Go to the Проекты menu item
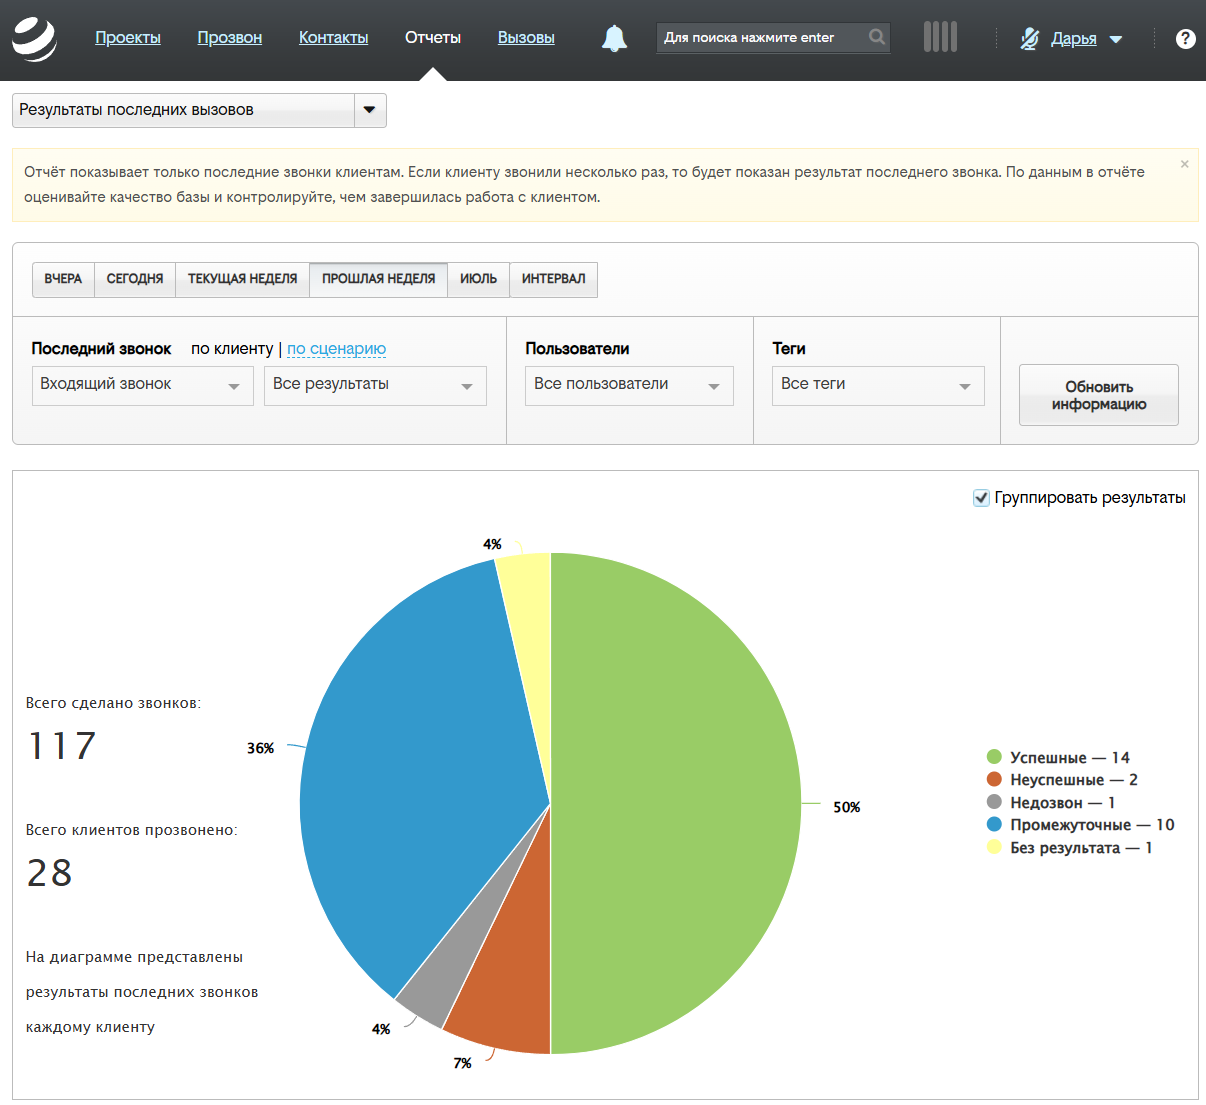 coord(128,38)
